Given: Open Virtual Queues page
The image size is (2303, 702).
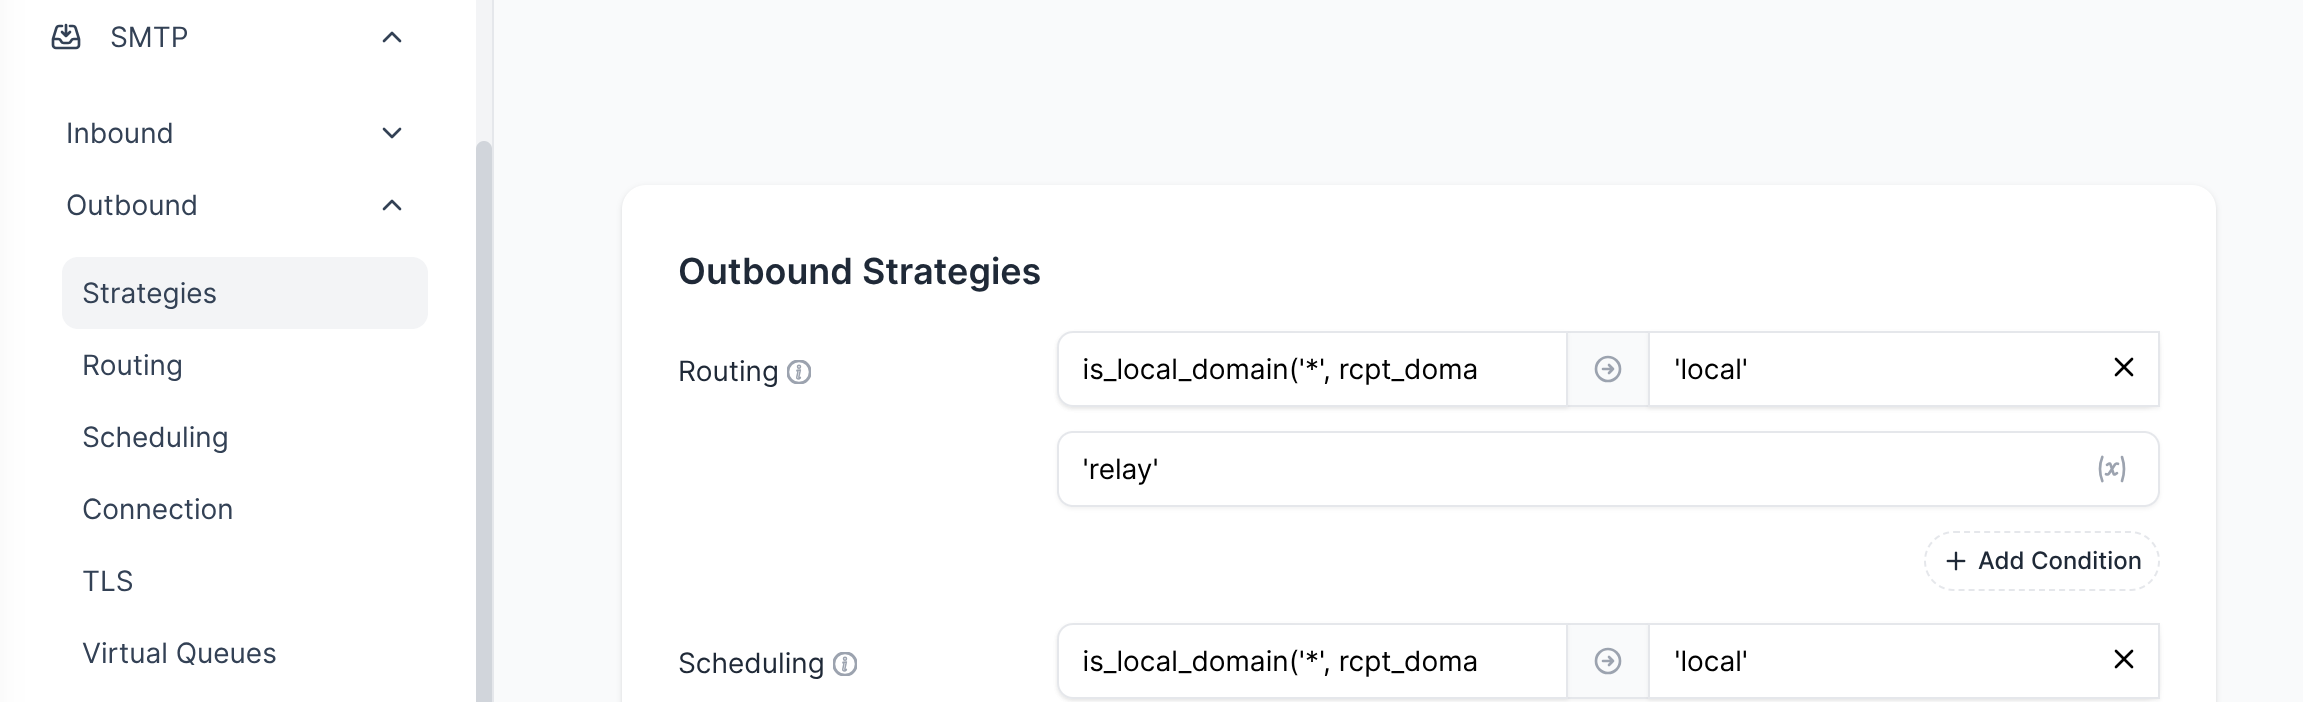Looking at the screenshot, I should [179, 653].
